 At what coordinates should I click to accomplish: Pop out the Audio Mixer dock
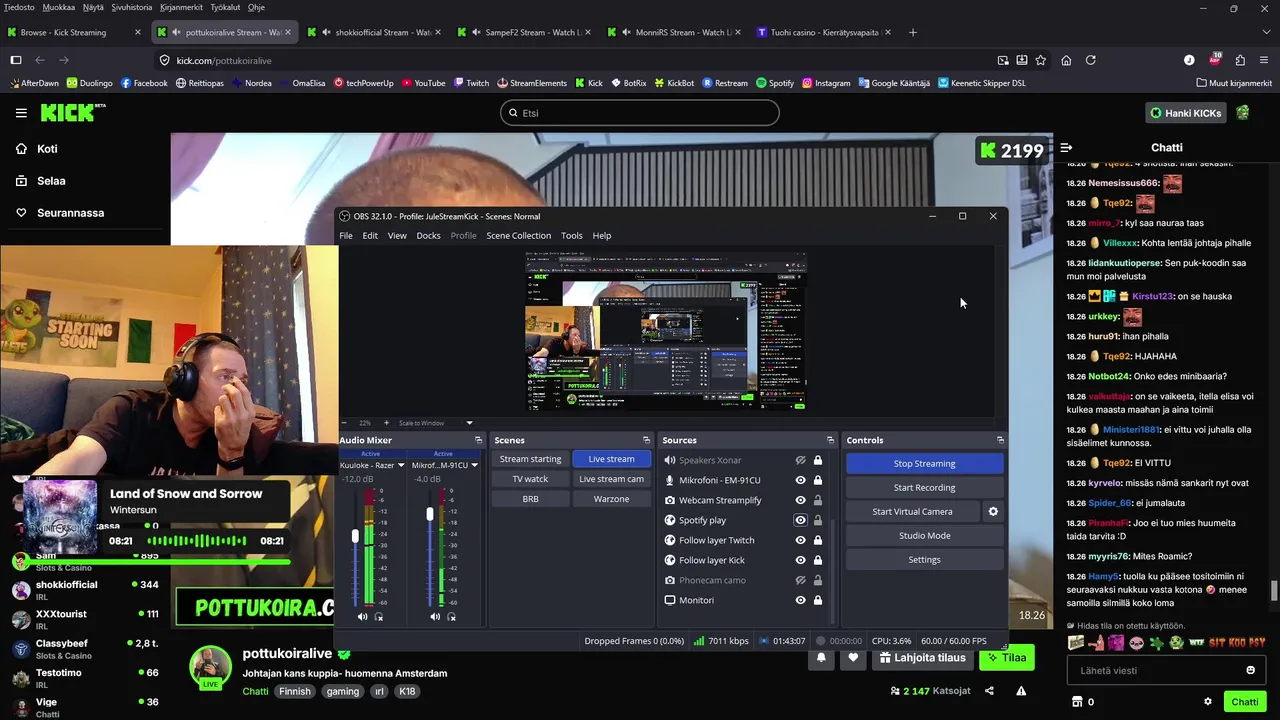[x=478, y=440]
